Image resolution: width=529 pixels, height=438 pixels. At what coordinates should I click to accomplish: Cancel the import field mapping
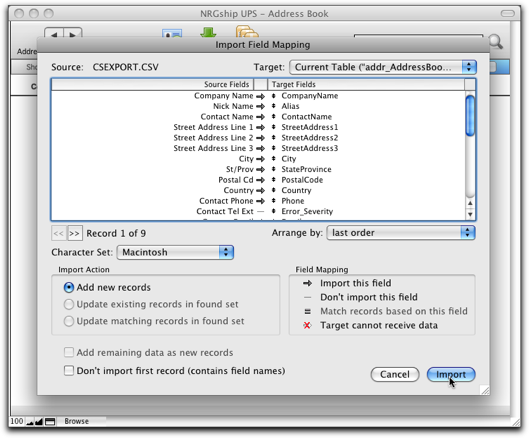click(x=395, y=374)
